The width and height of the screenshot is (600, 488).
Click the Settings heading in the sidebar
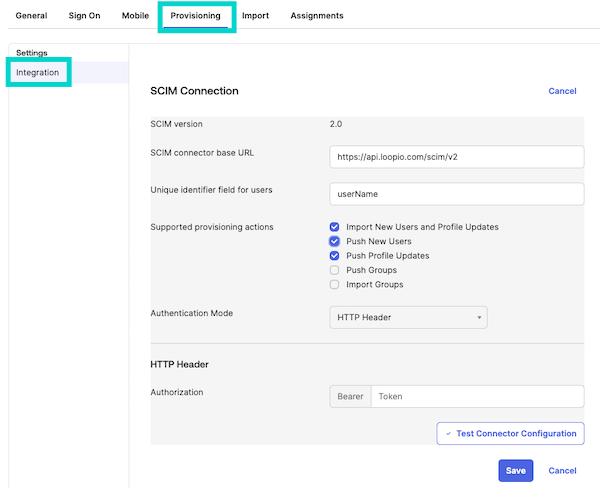[32, 53]
